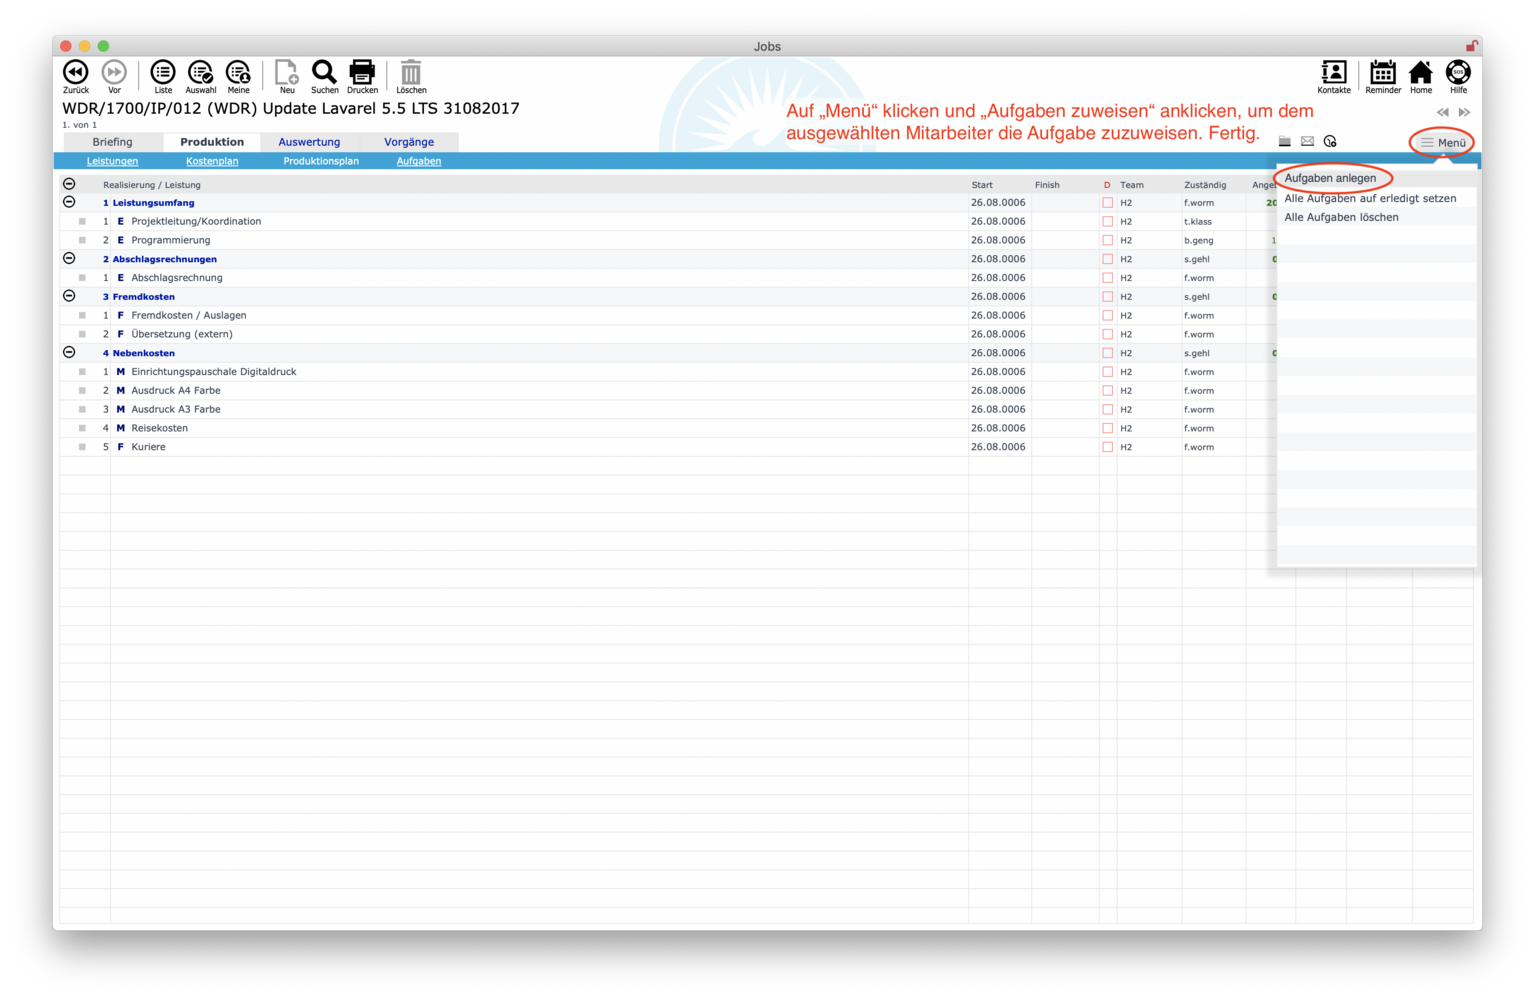Create new record with Neu icon
This screenshot has height=1000, width=1535.
pyautogui.click(x=286, y=73)
